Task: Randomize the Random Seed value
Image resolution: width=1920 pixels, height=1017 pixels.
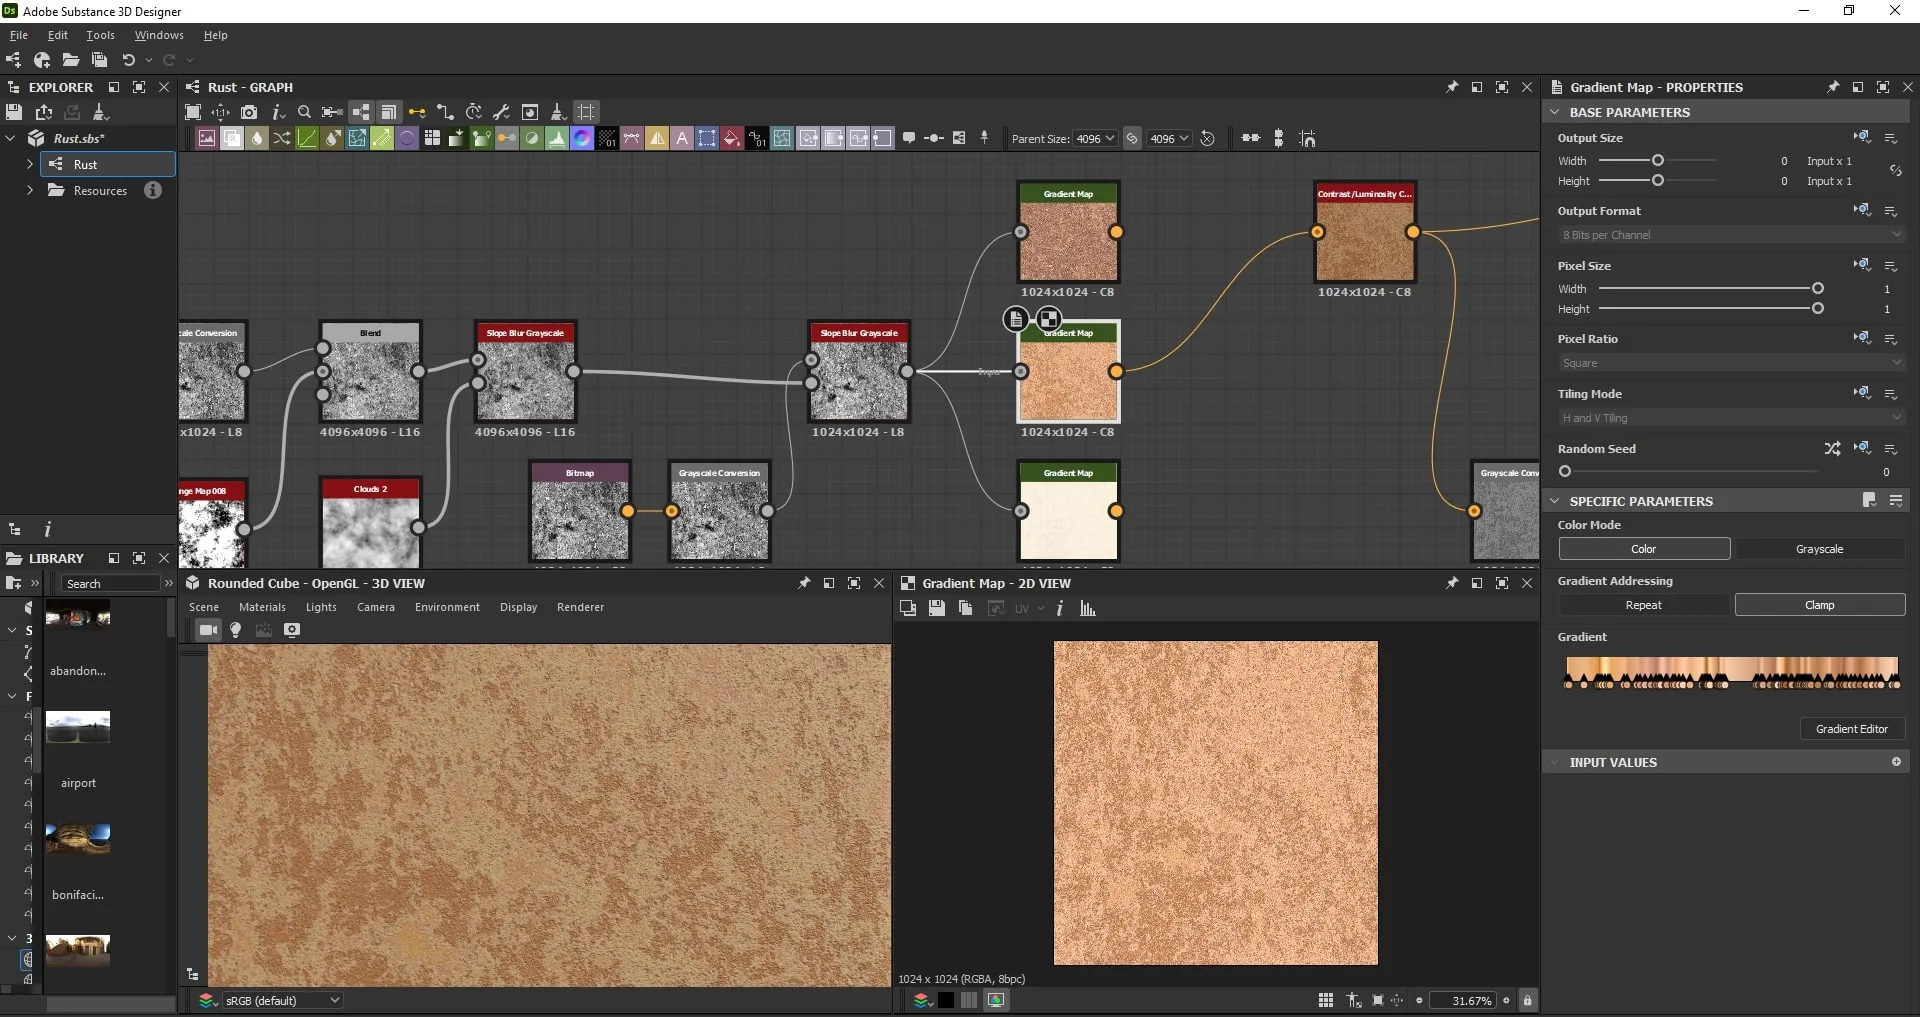Action: pyautogui.click(x=1832, y=449)
